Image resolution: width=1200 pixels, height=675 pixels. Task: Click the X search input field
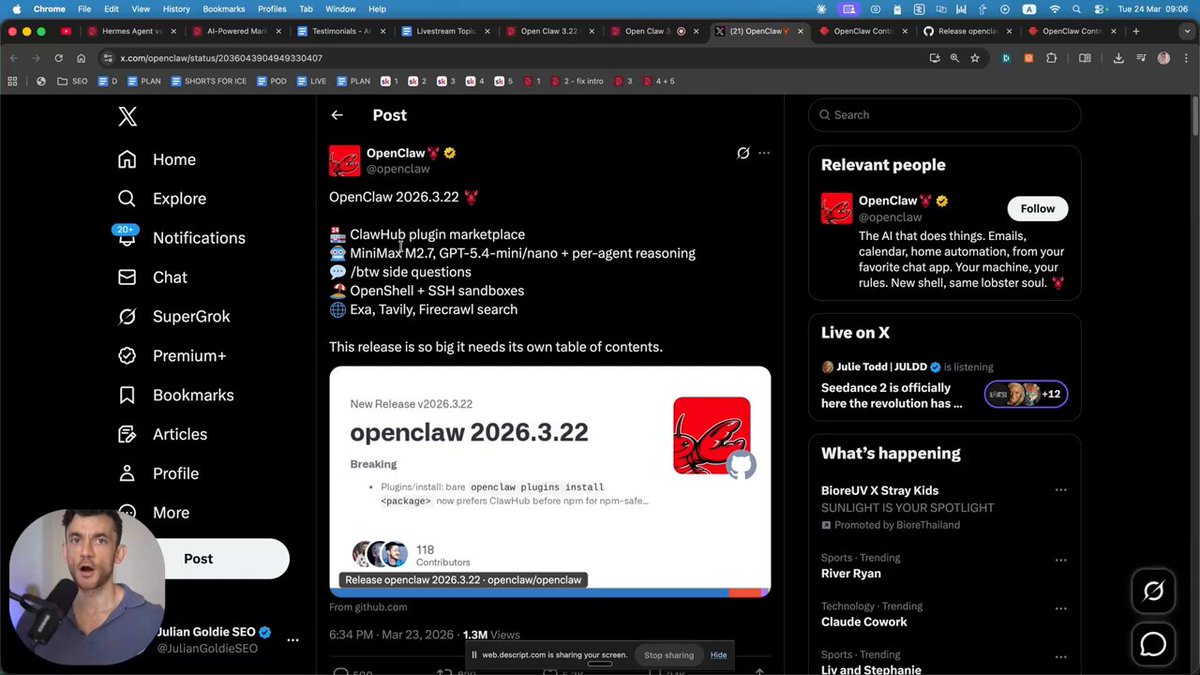pos(944,115)
